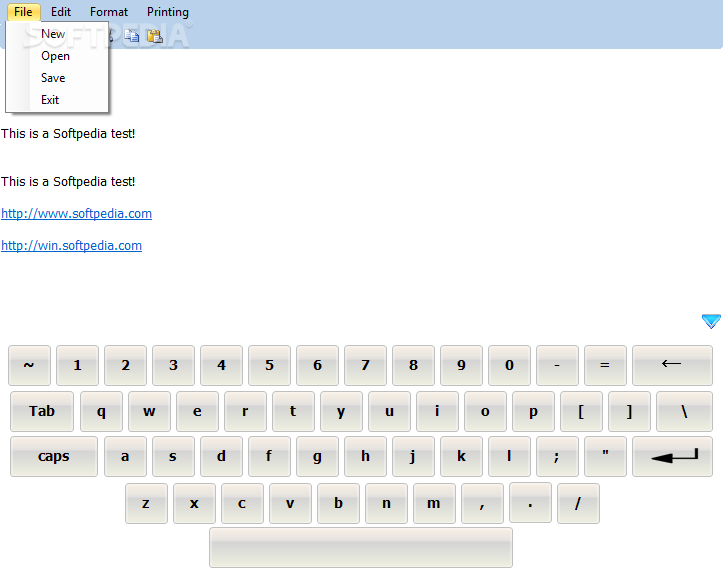The height and width of the screenshot is (571, 723).
Task: Tap the number 8 key
Action: click(x=413, y=365)
